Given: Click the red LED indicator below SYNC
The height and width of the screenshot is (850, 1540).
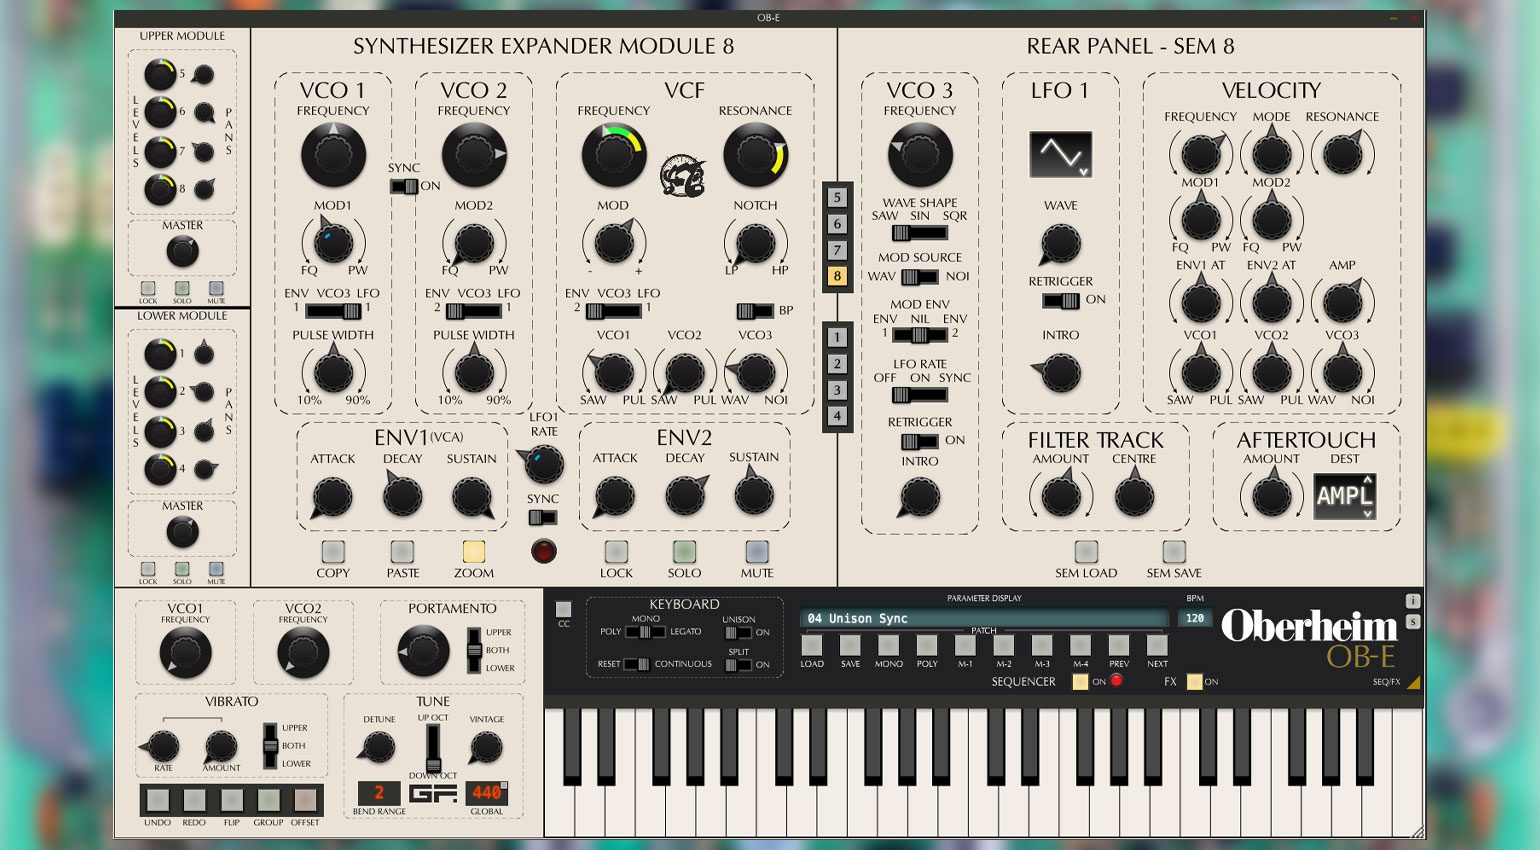Looking at the screenshot, I should 543,551.
